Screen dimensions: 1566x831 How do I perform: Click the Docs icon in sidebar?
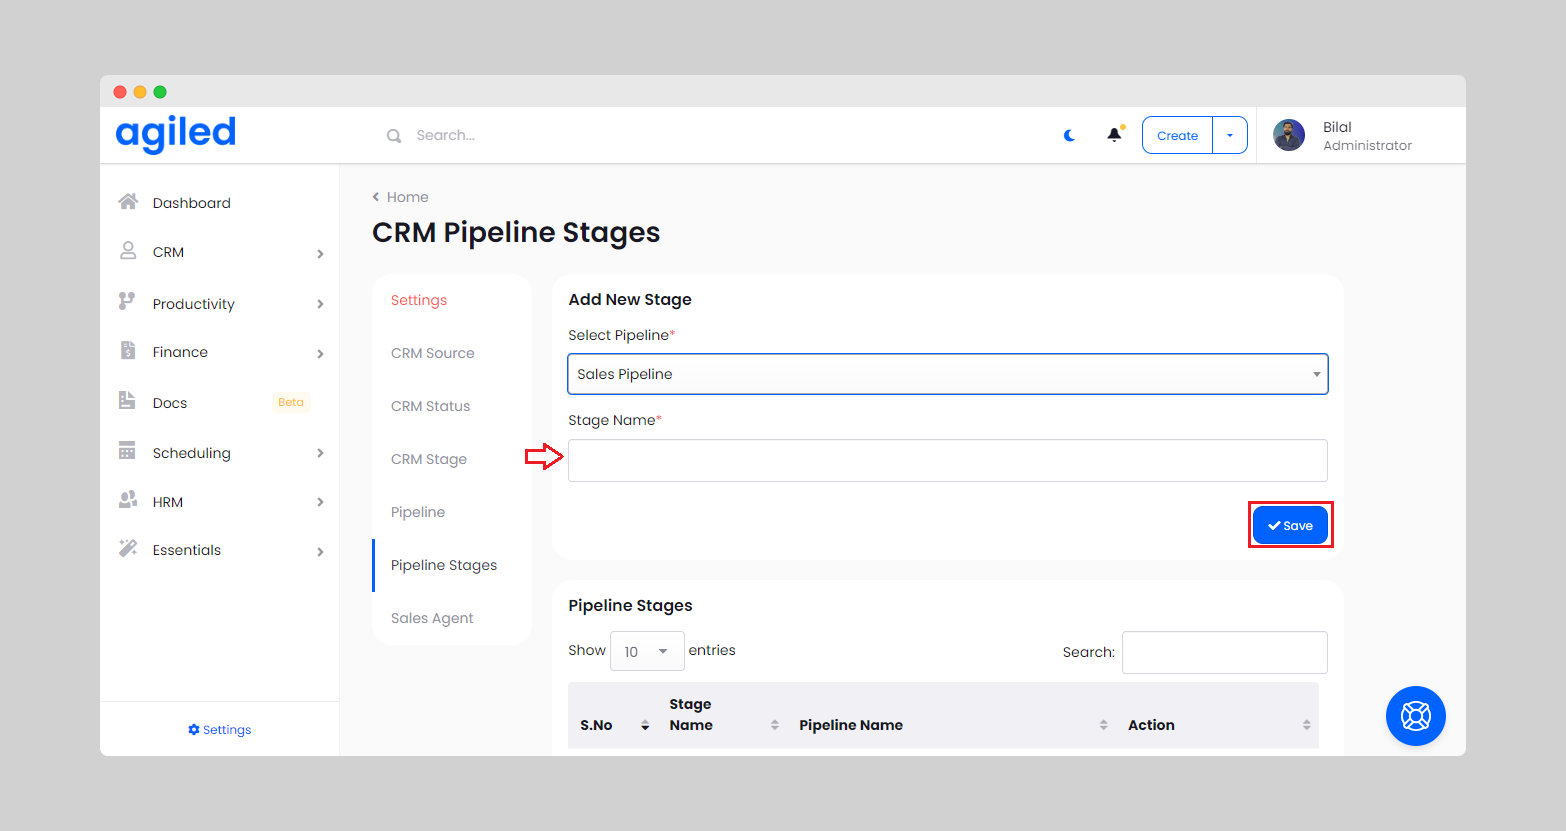pyautogui.click(x=127, y=401)
